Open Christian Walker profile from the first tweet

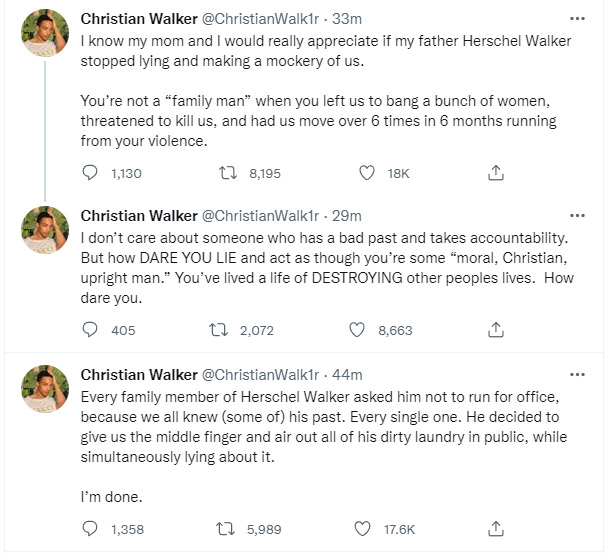tap(138, 20)
